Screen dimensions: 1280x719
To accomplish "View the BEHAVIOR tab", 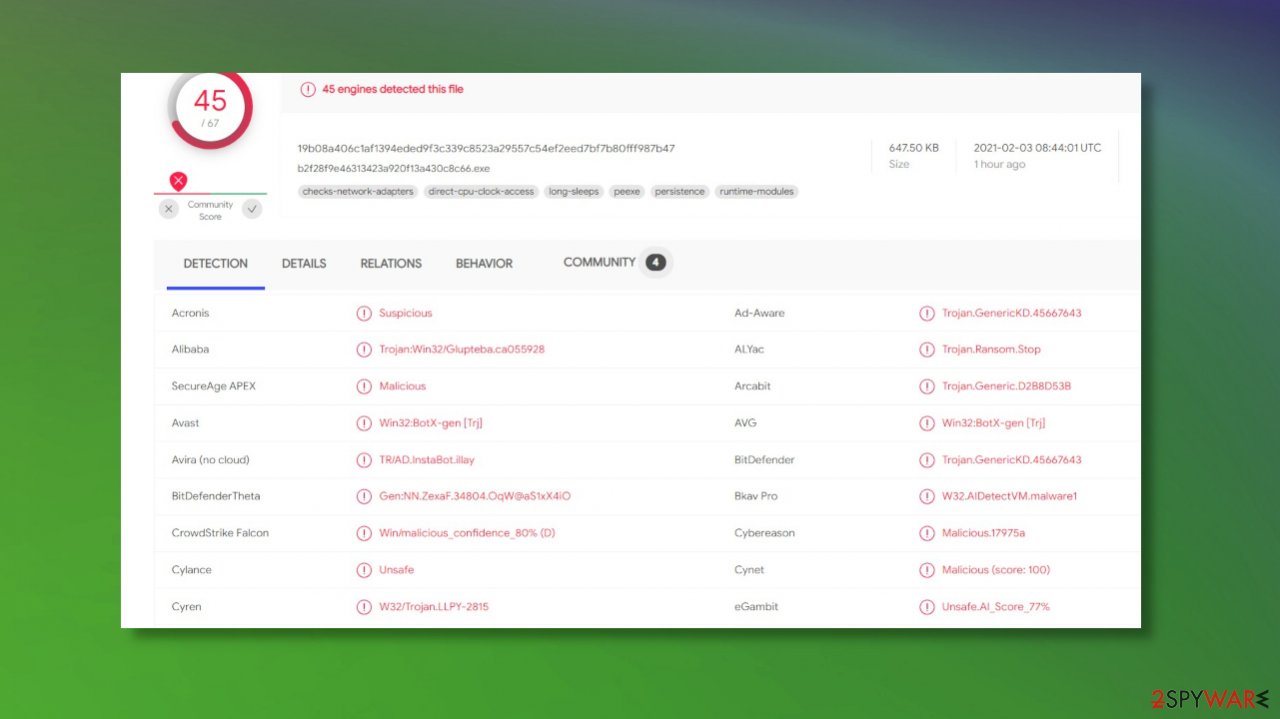I will coord(484,264).
